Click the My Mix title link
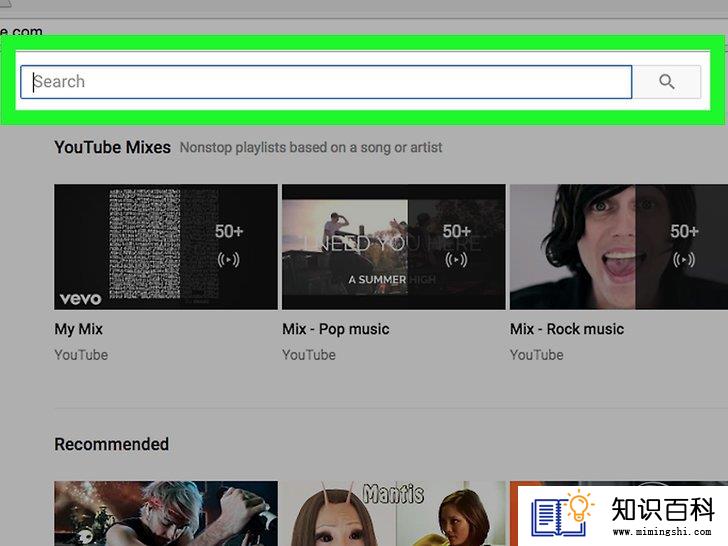 78,329
